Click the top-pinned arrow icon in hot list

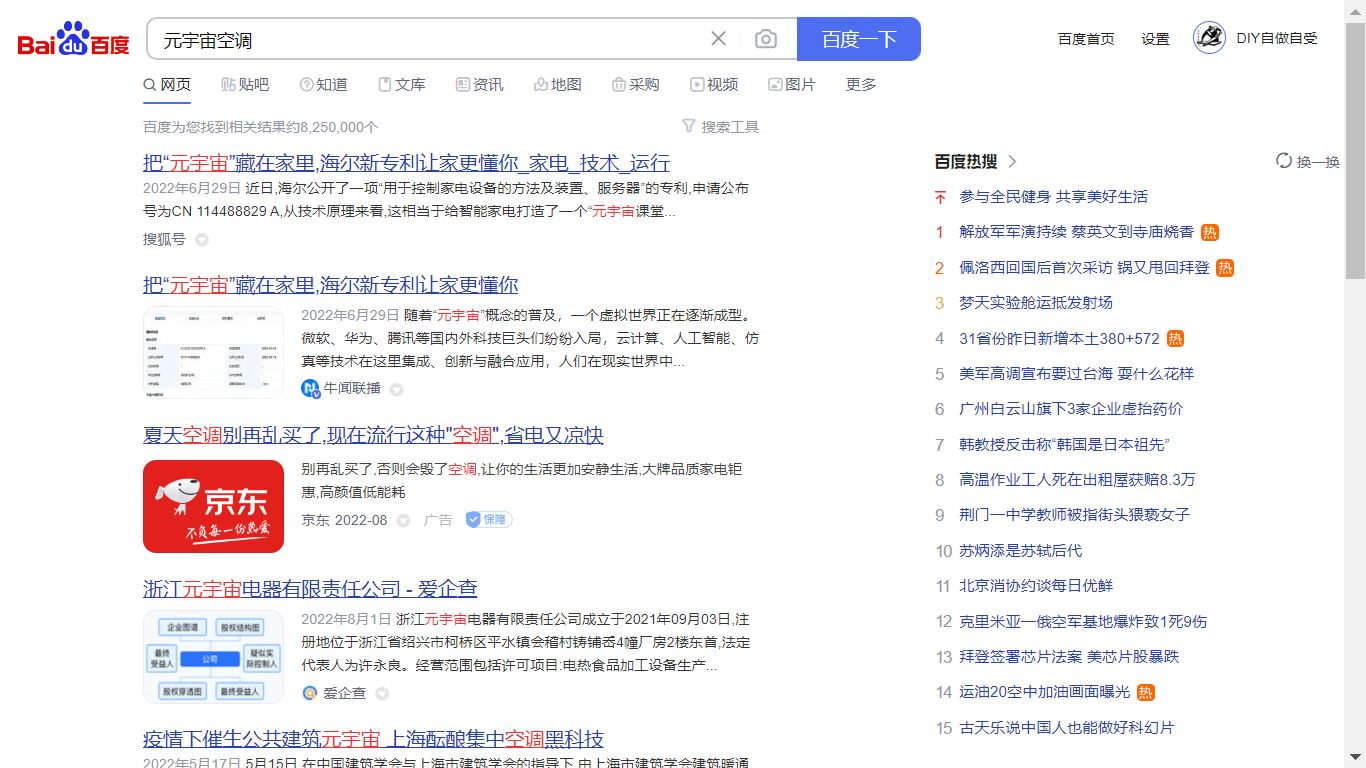point(940,197)
